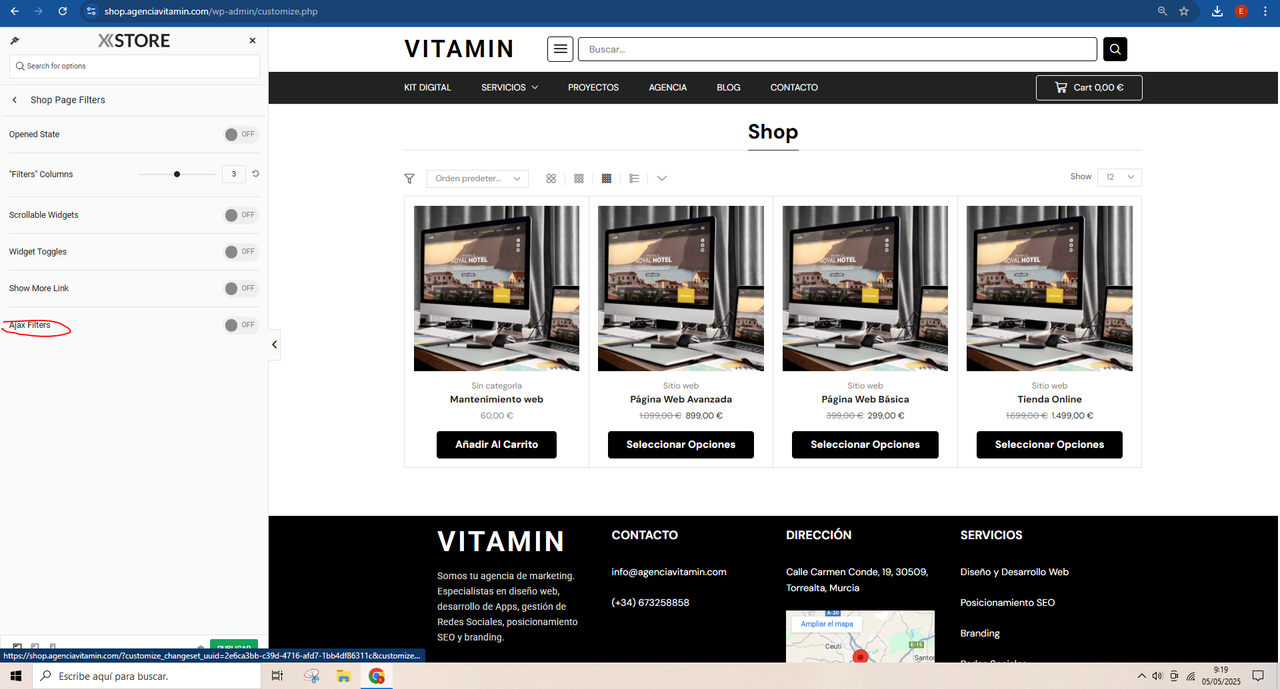The image size is (1280, 689).
Task: Open Windows Start menu
Action: (x=16, y=676)
